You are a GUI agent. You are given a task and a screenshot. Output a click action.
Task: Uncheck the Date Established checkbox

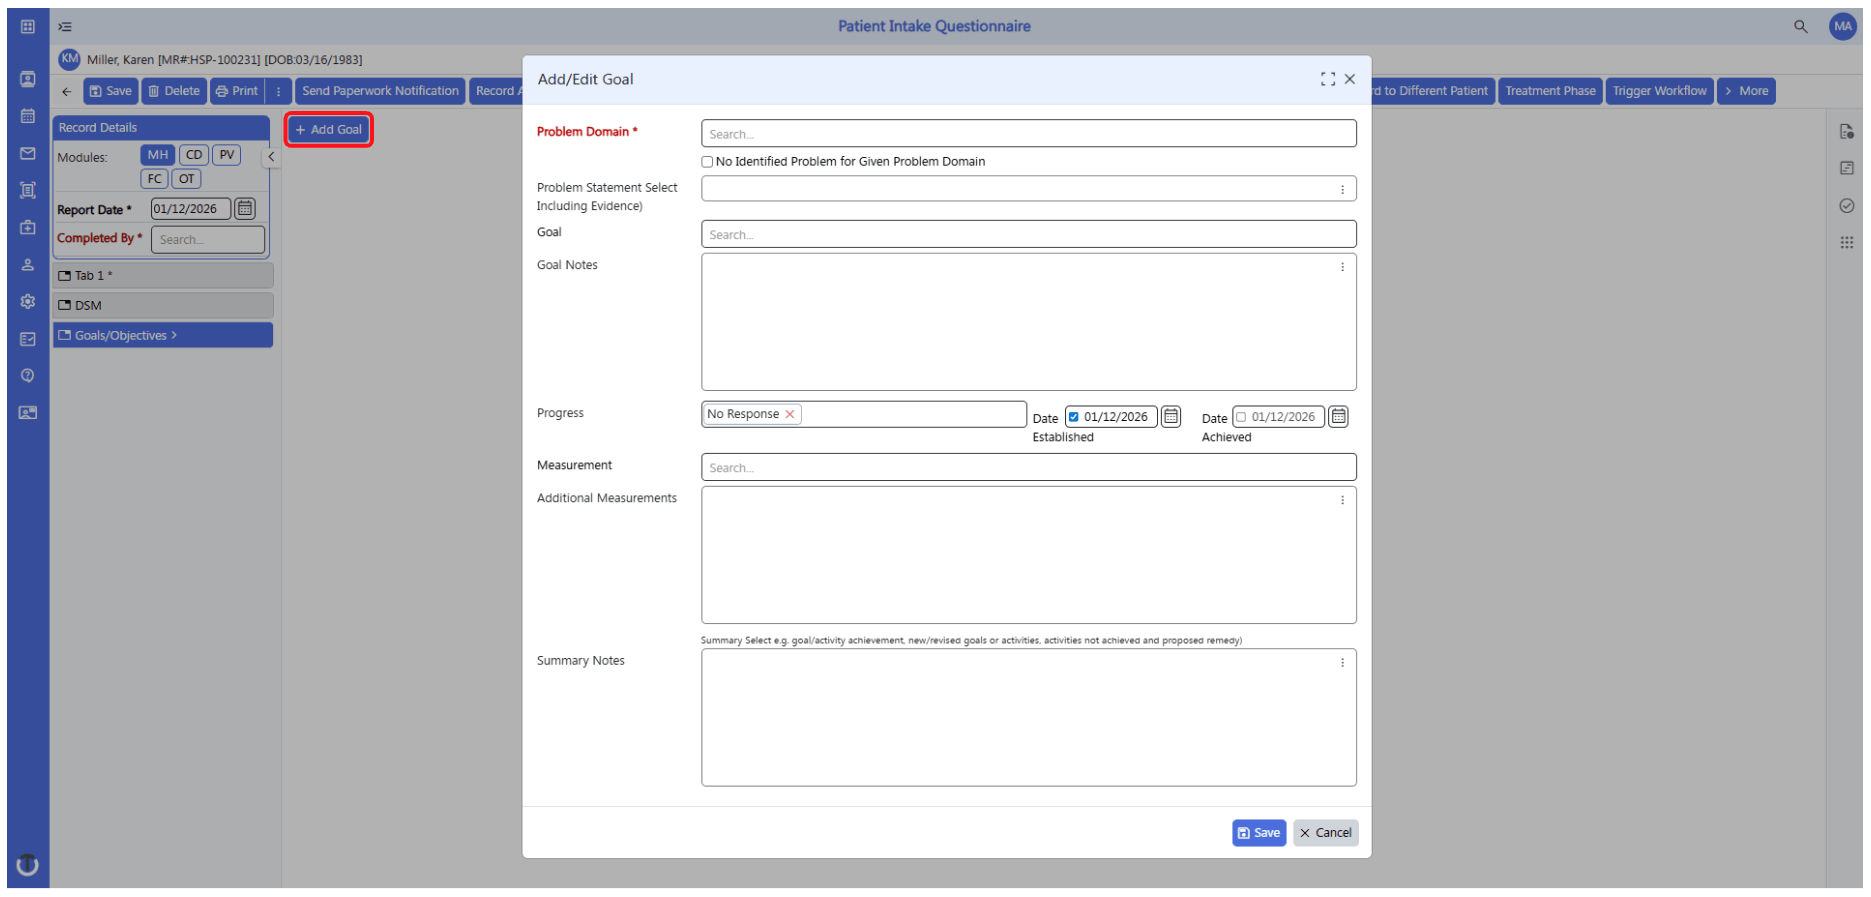[1073, 417]
